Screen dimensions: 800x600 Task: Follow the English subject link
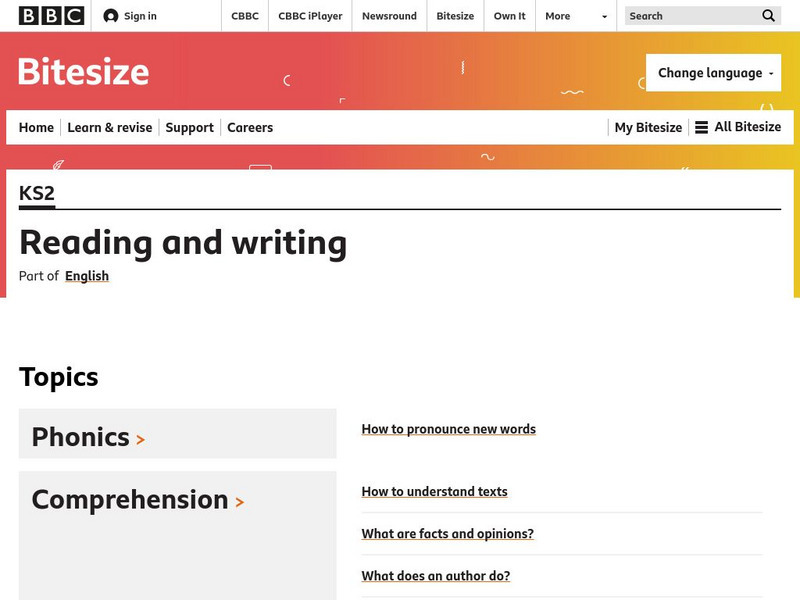coord(87,276)
